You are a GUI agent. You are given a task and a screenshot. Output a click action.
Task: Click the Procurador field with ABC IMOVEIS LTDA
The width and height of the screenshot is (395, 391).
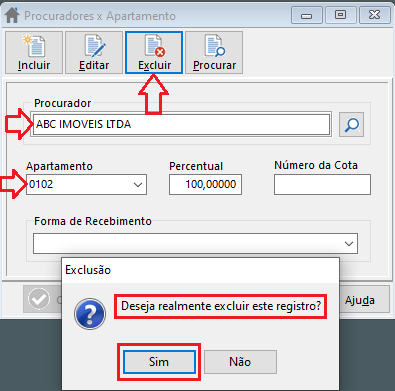(181, 124)
